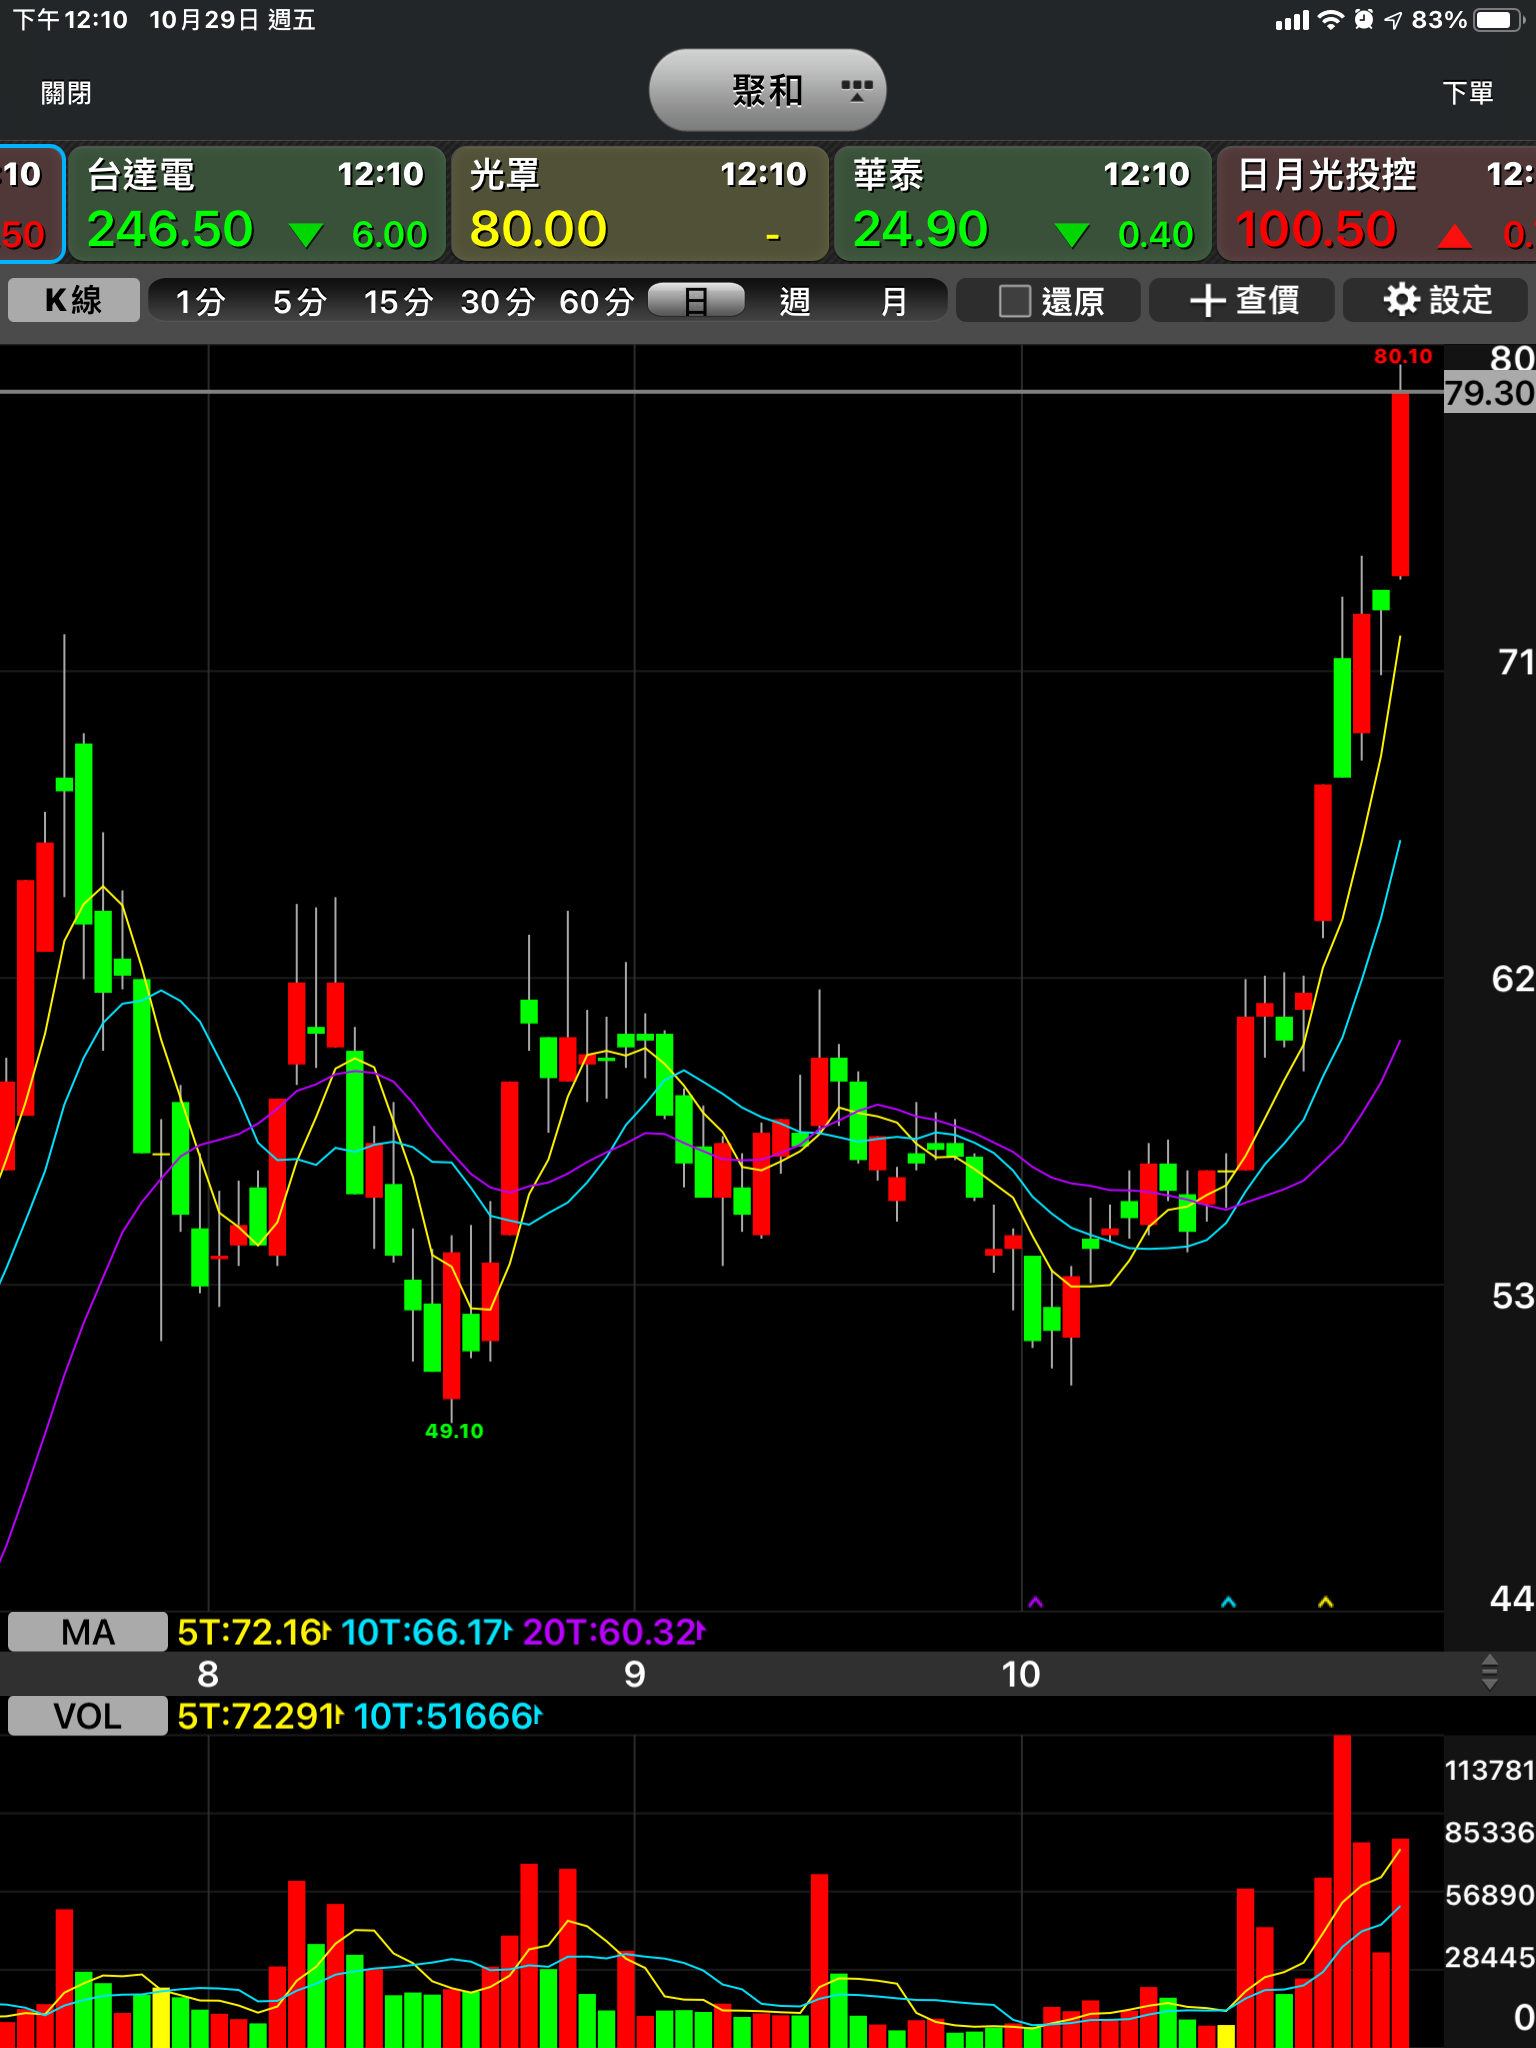This screenshot has width=1536, height=2048.
Task: Select the 台達電 quote card
Action: coord(257,204)
